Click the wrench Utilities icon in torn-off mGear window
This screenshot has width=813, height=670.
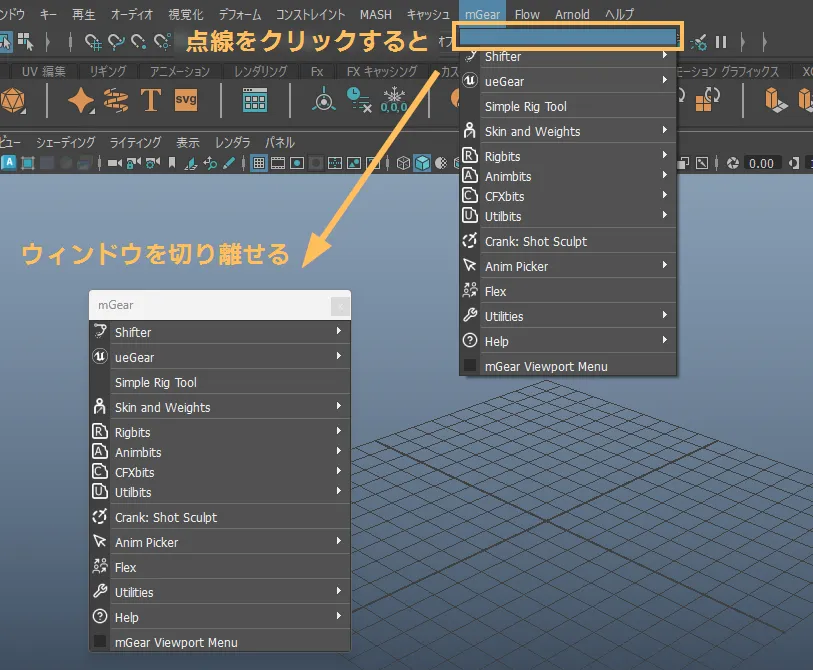click(x=99, y=592)
